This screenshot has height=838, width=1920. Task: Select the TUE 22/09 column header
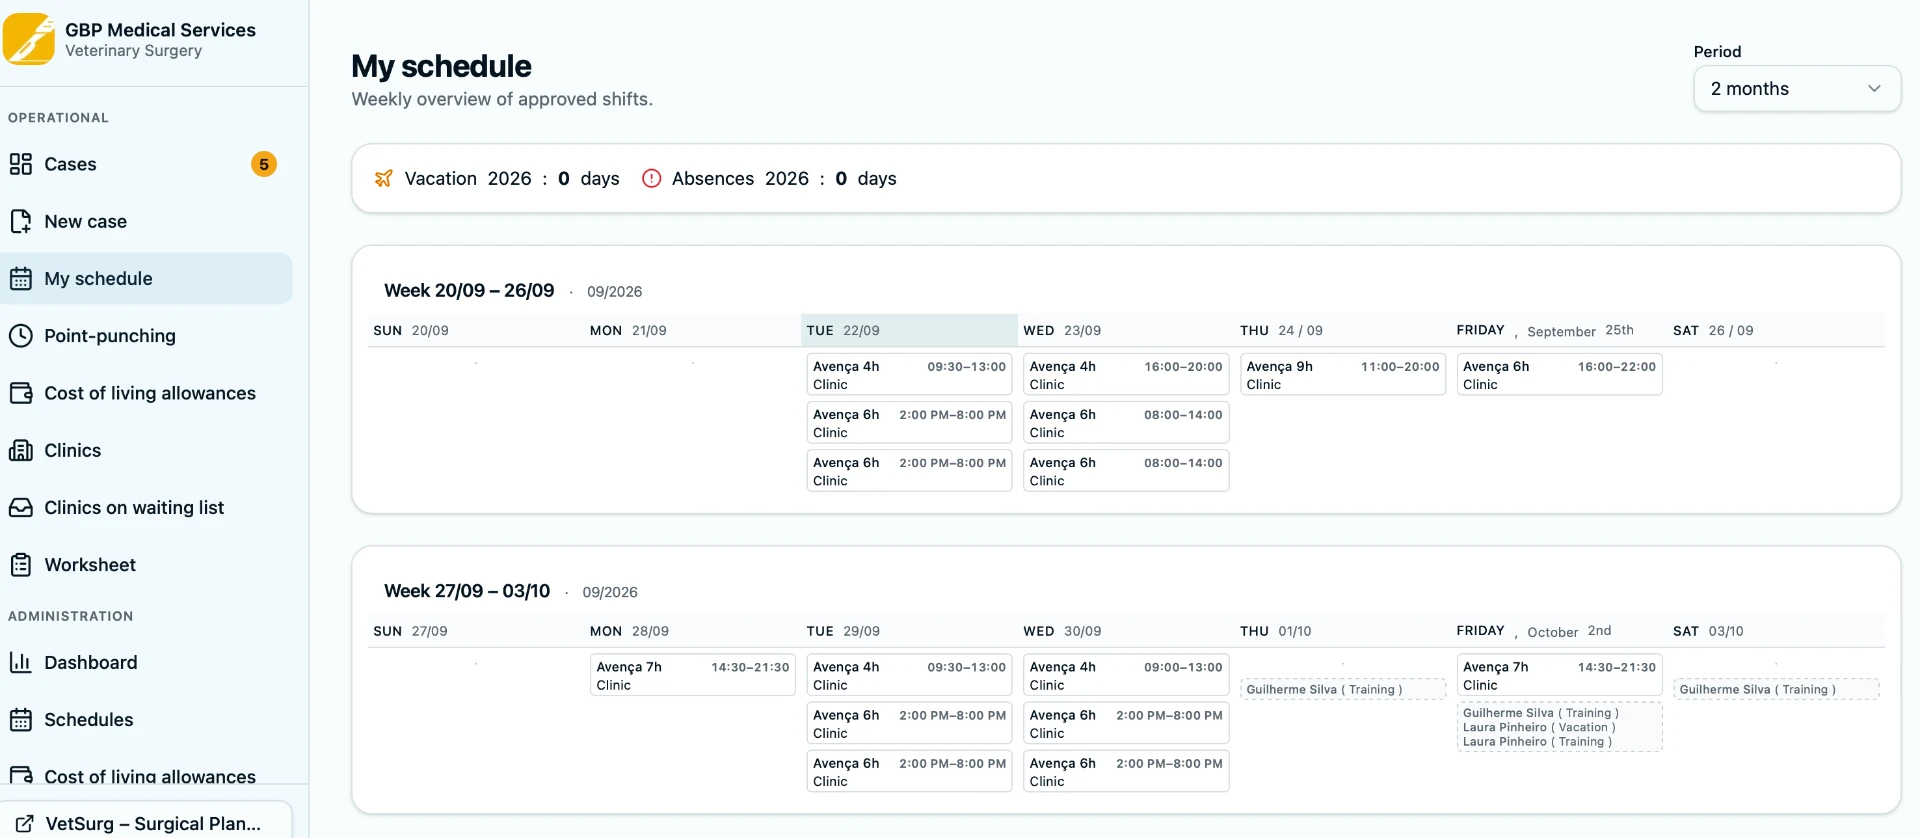click(x=909, y=331)
